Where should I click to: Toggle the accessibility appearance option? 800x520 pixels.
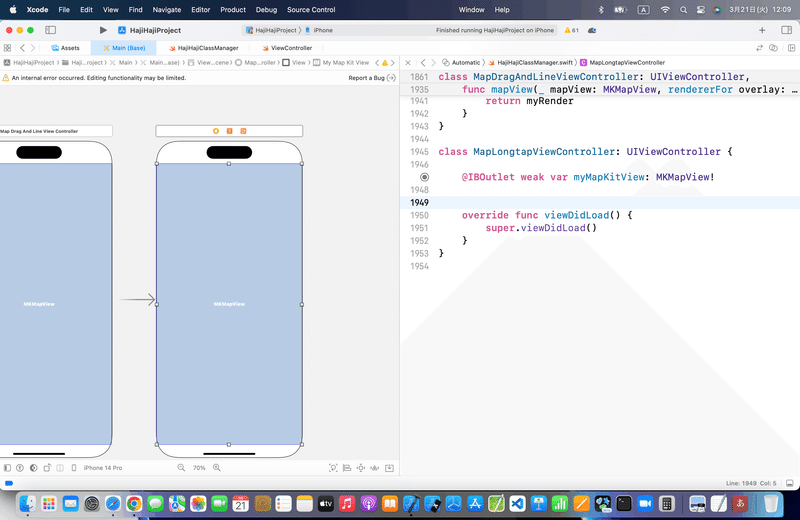20,467
